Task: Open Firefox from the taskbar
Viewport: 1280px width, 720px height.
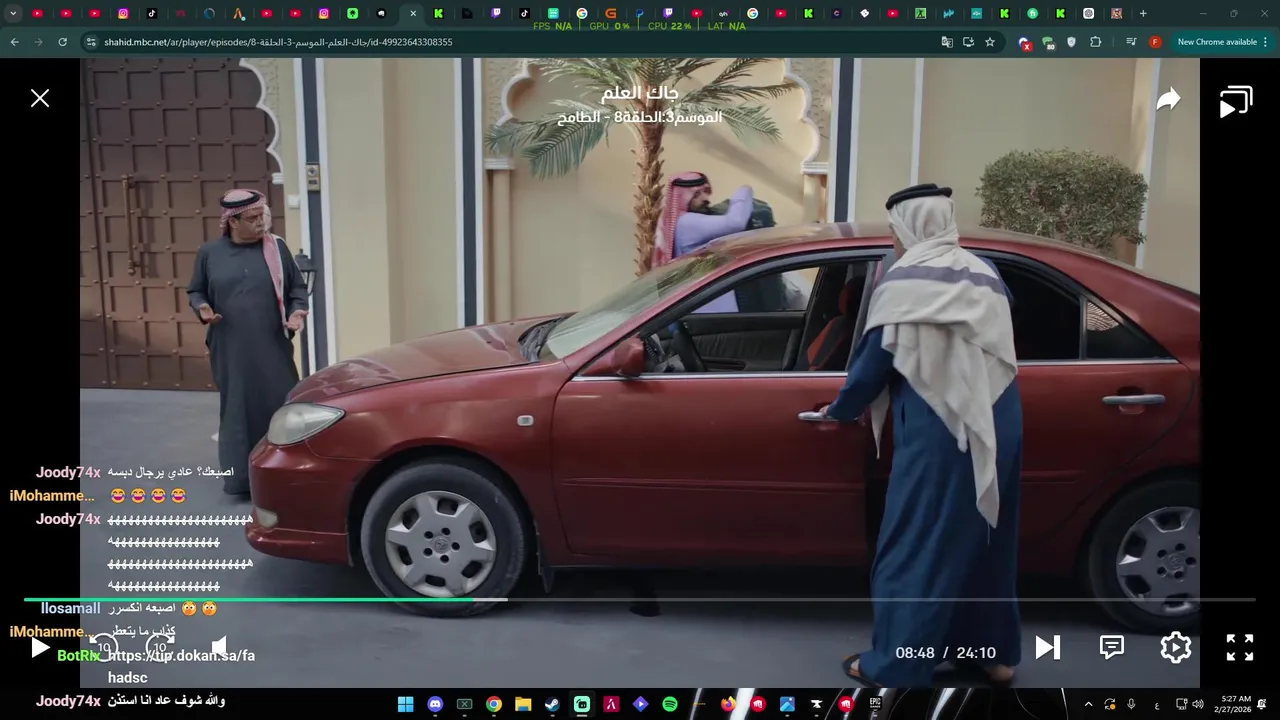Action: click(x=728, y=704)
